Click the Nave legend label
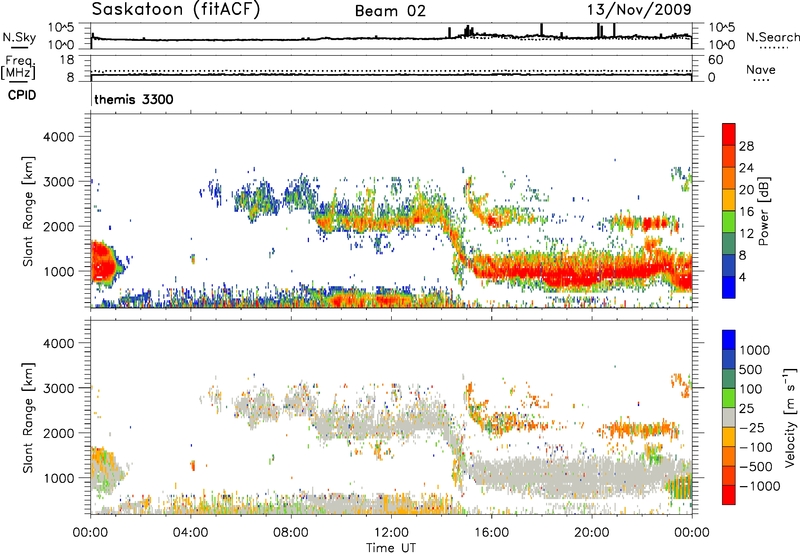The image size is (800, 554). point(761,70)
